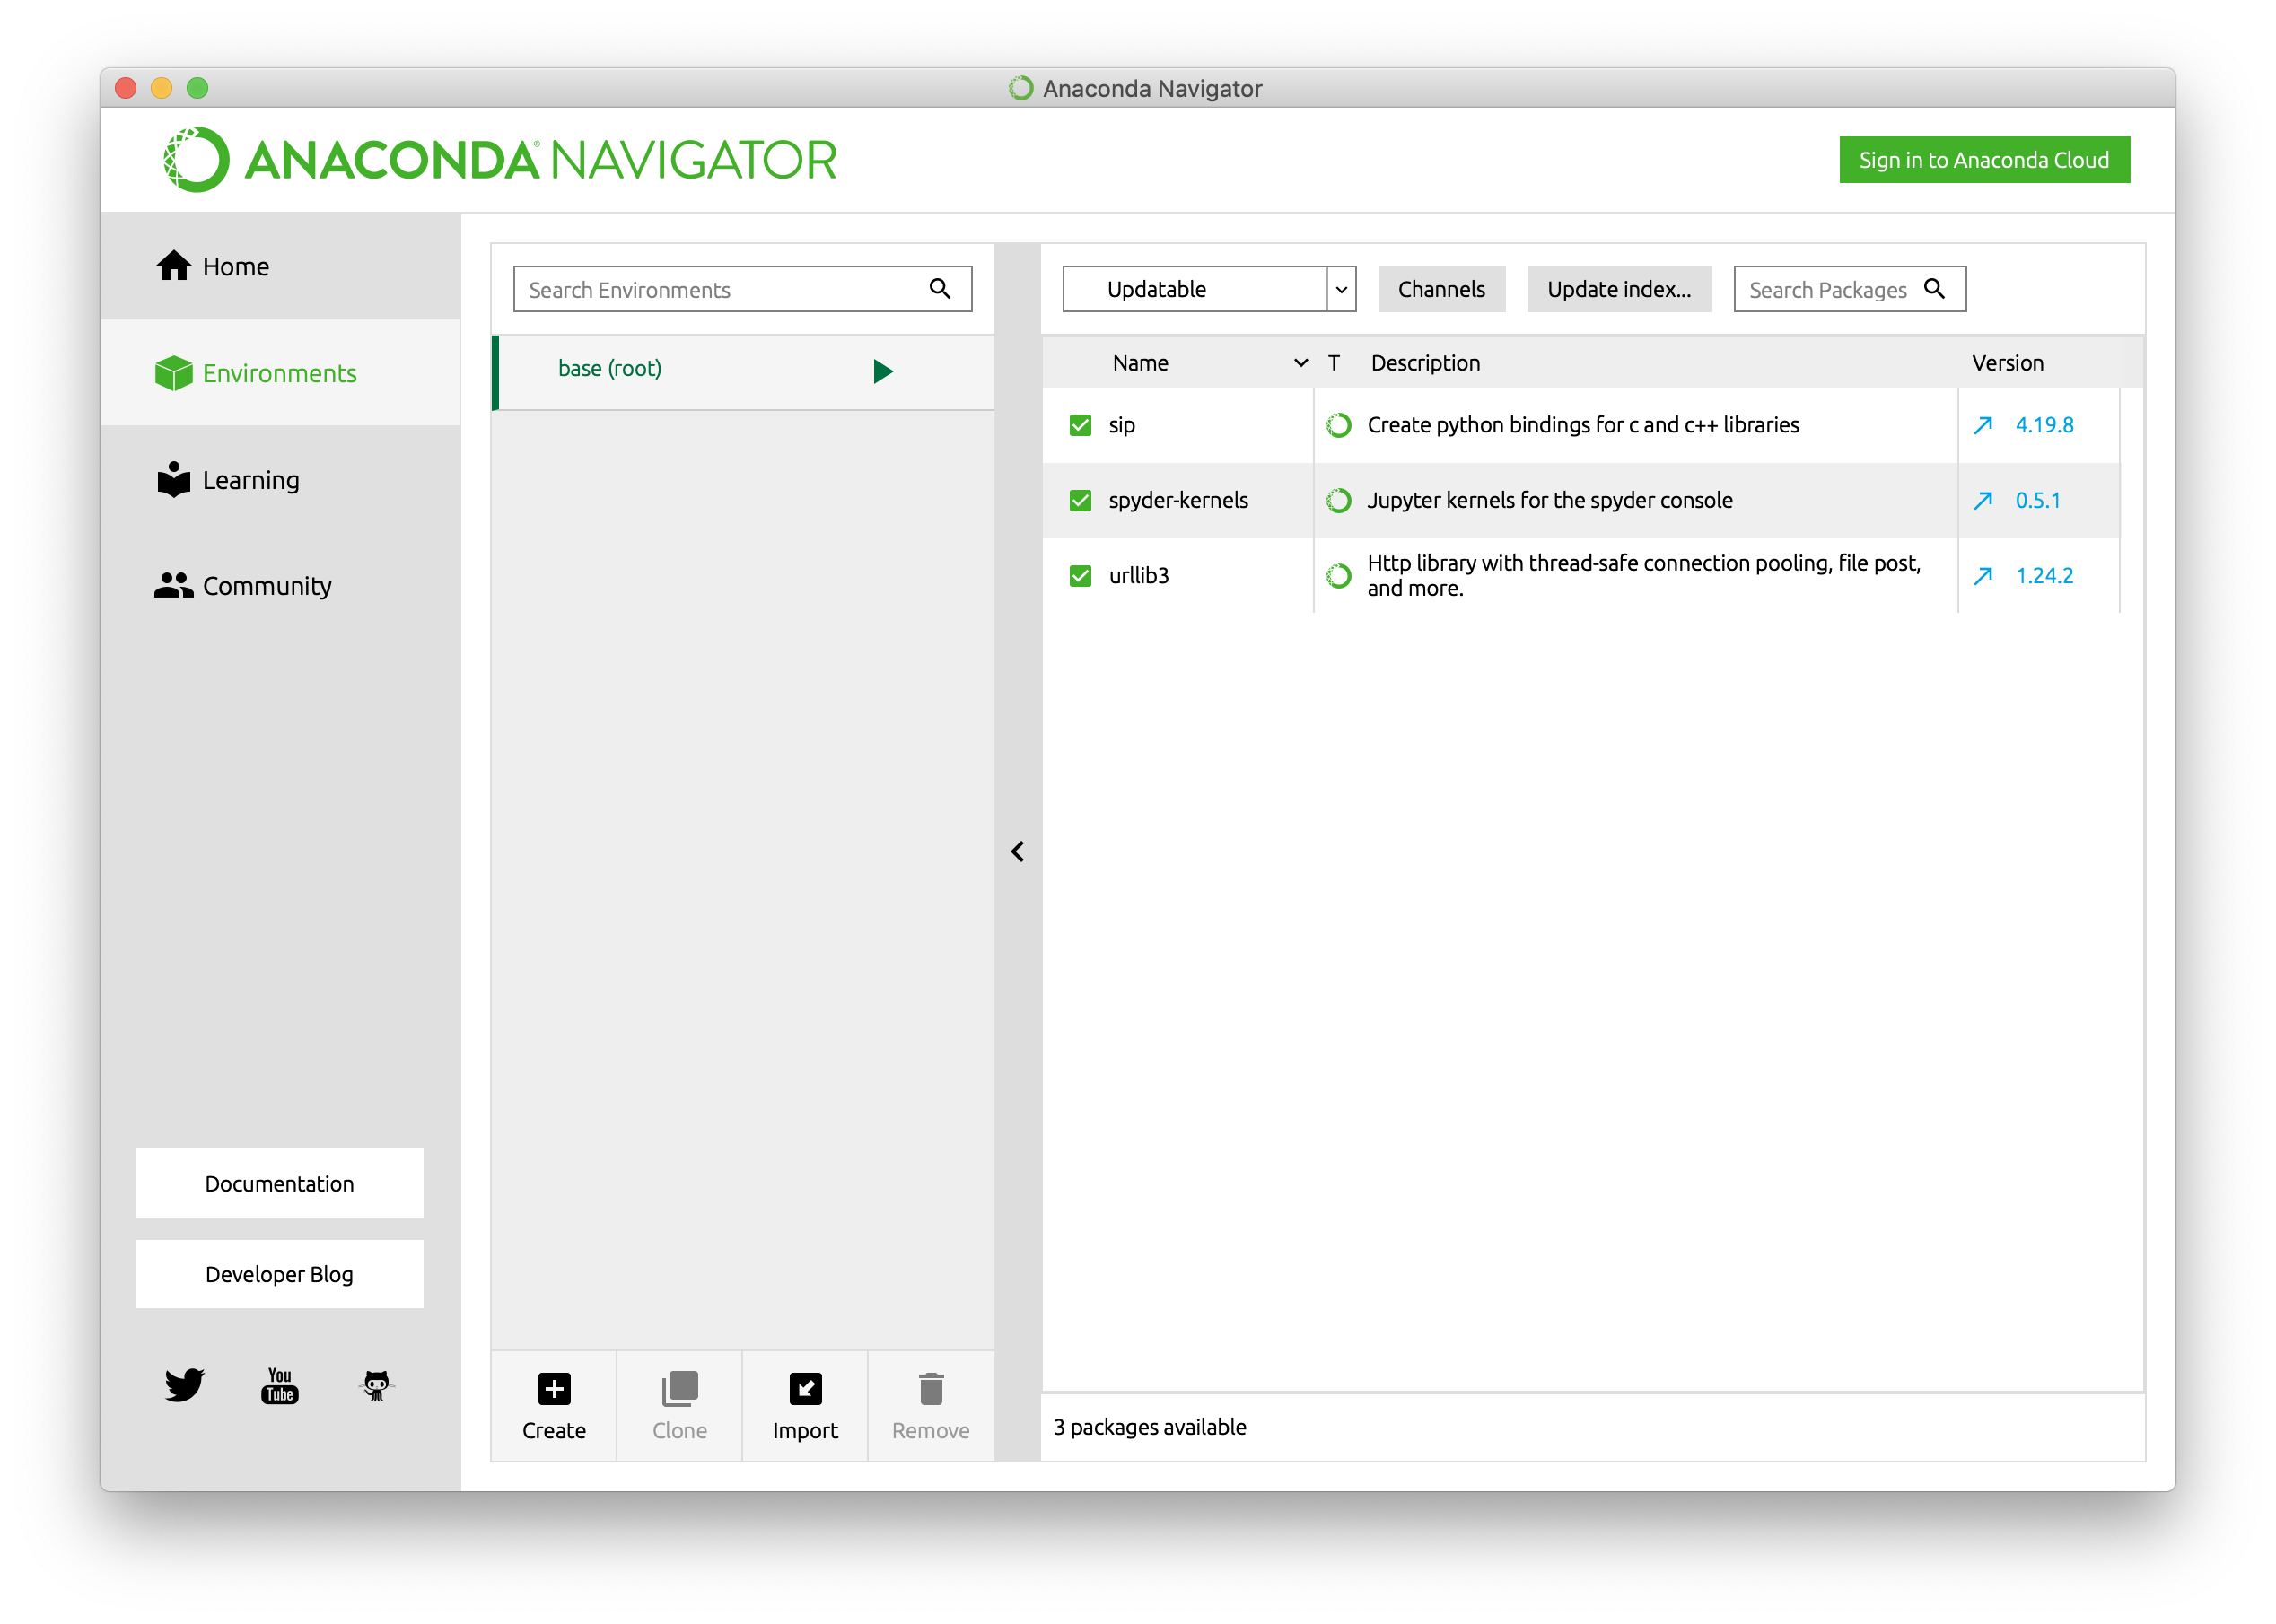Image resolution: width=2276 pixels, height=1624 pixels.
Task: Select the base (root) environment
Action: pos(743,371)
